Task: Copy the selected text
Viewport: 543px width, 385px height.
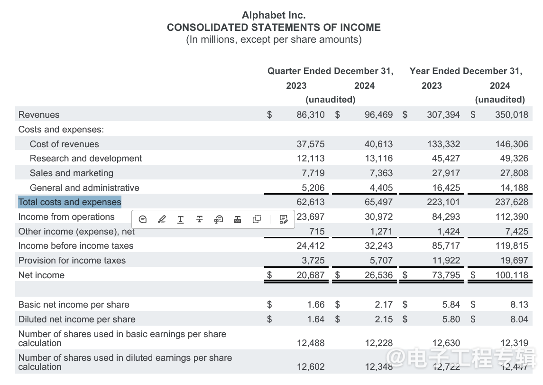Action: coord(257,219)
